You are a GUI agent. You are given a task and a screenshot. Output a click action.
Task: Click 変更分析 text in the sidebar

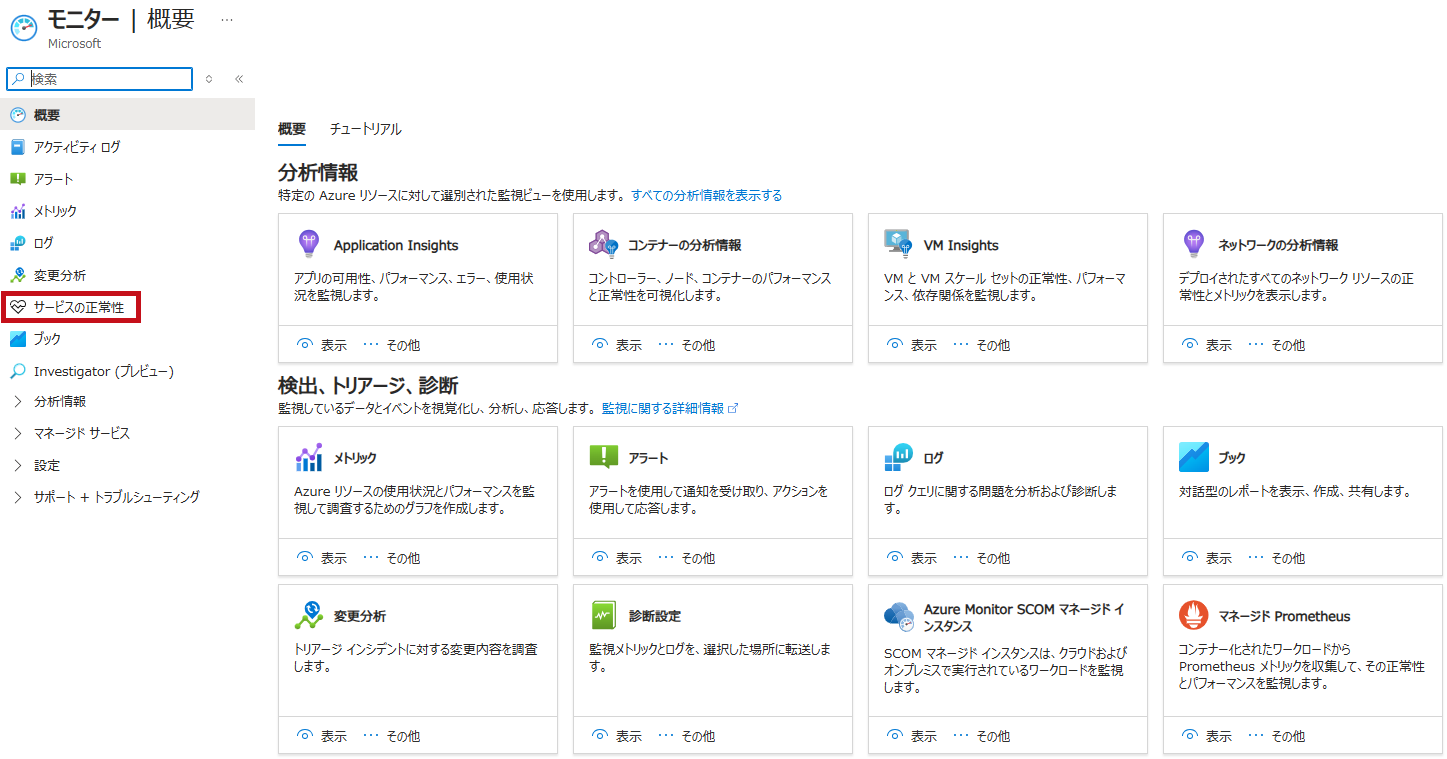[x=60, y=275]
